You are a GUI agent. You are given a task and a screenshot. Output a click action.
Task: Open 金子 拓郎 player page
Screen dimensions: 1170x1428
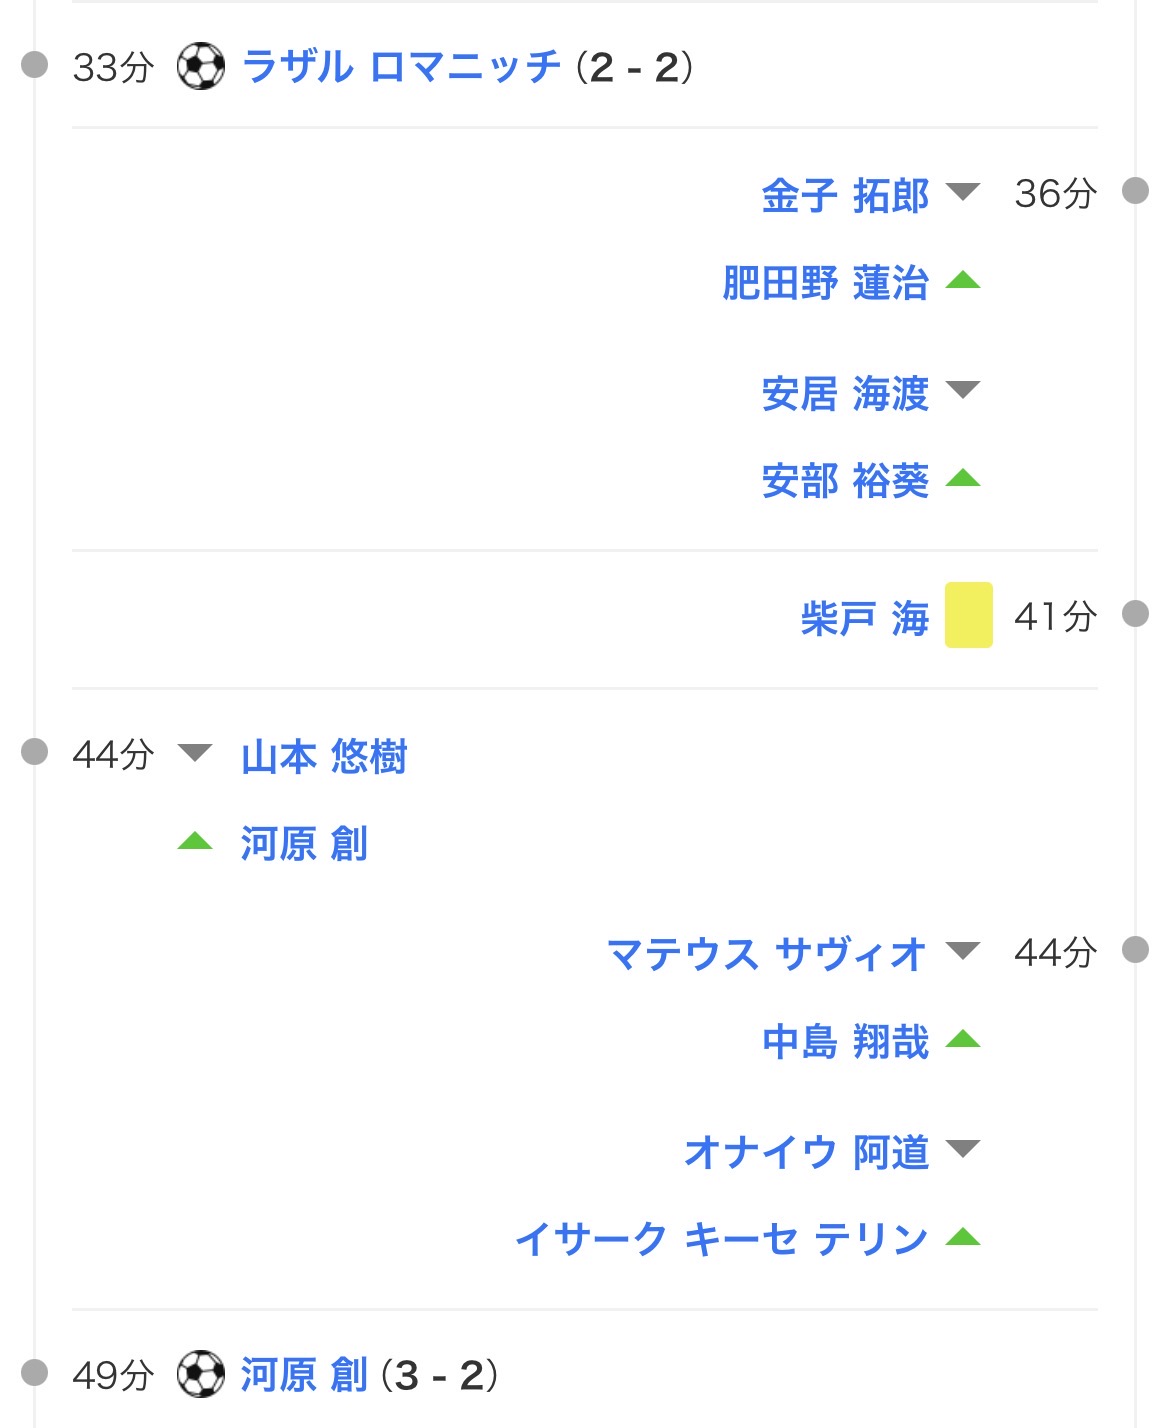click(845, 195)
